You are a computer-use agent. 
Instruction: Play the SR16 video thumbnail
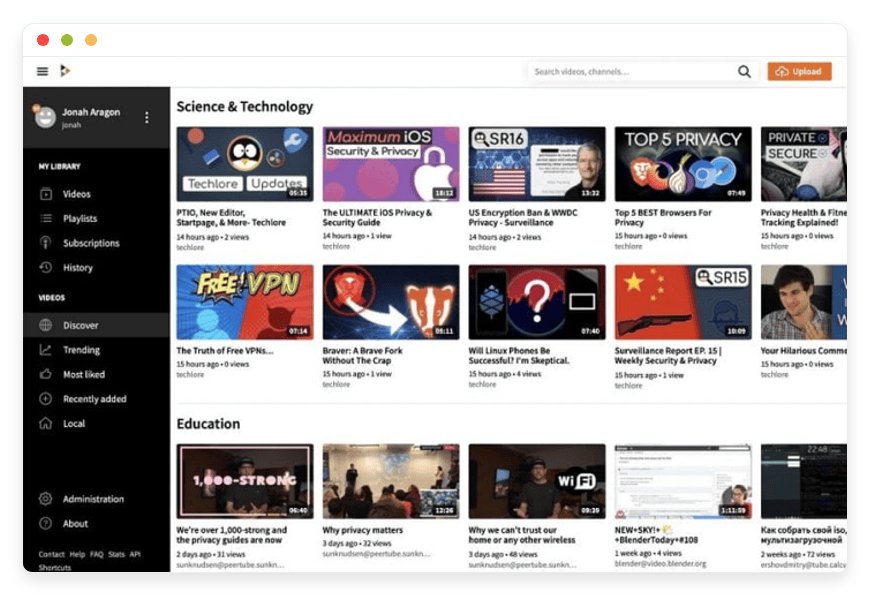537,164
